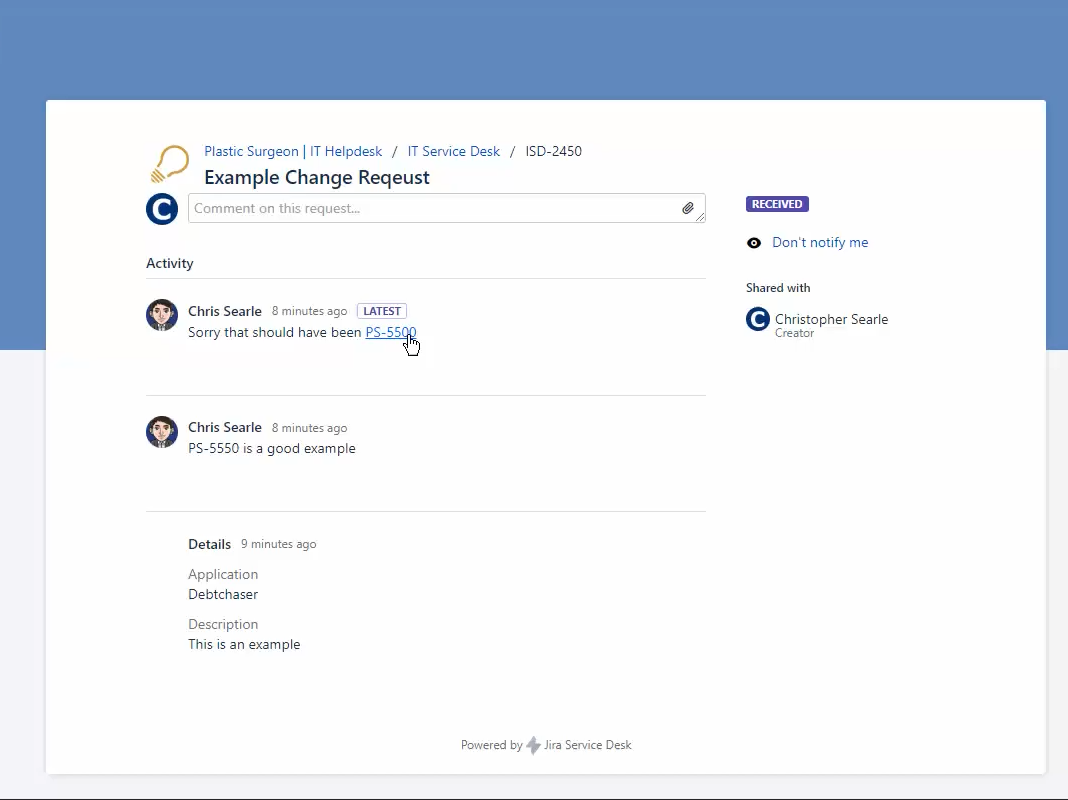Click the Creator role label
Viewport: 1068px width, 800px height.
(794, 333)
